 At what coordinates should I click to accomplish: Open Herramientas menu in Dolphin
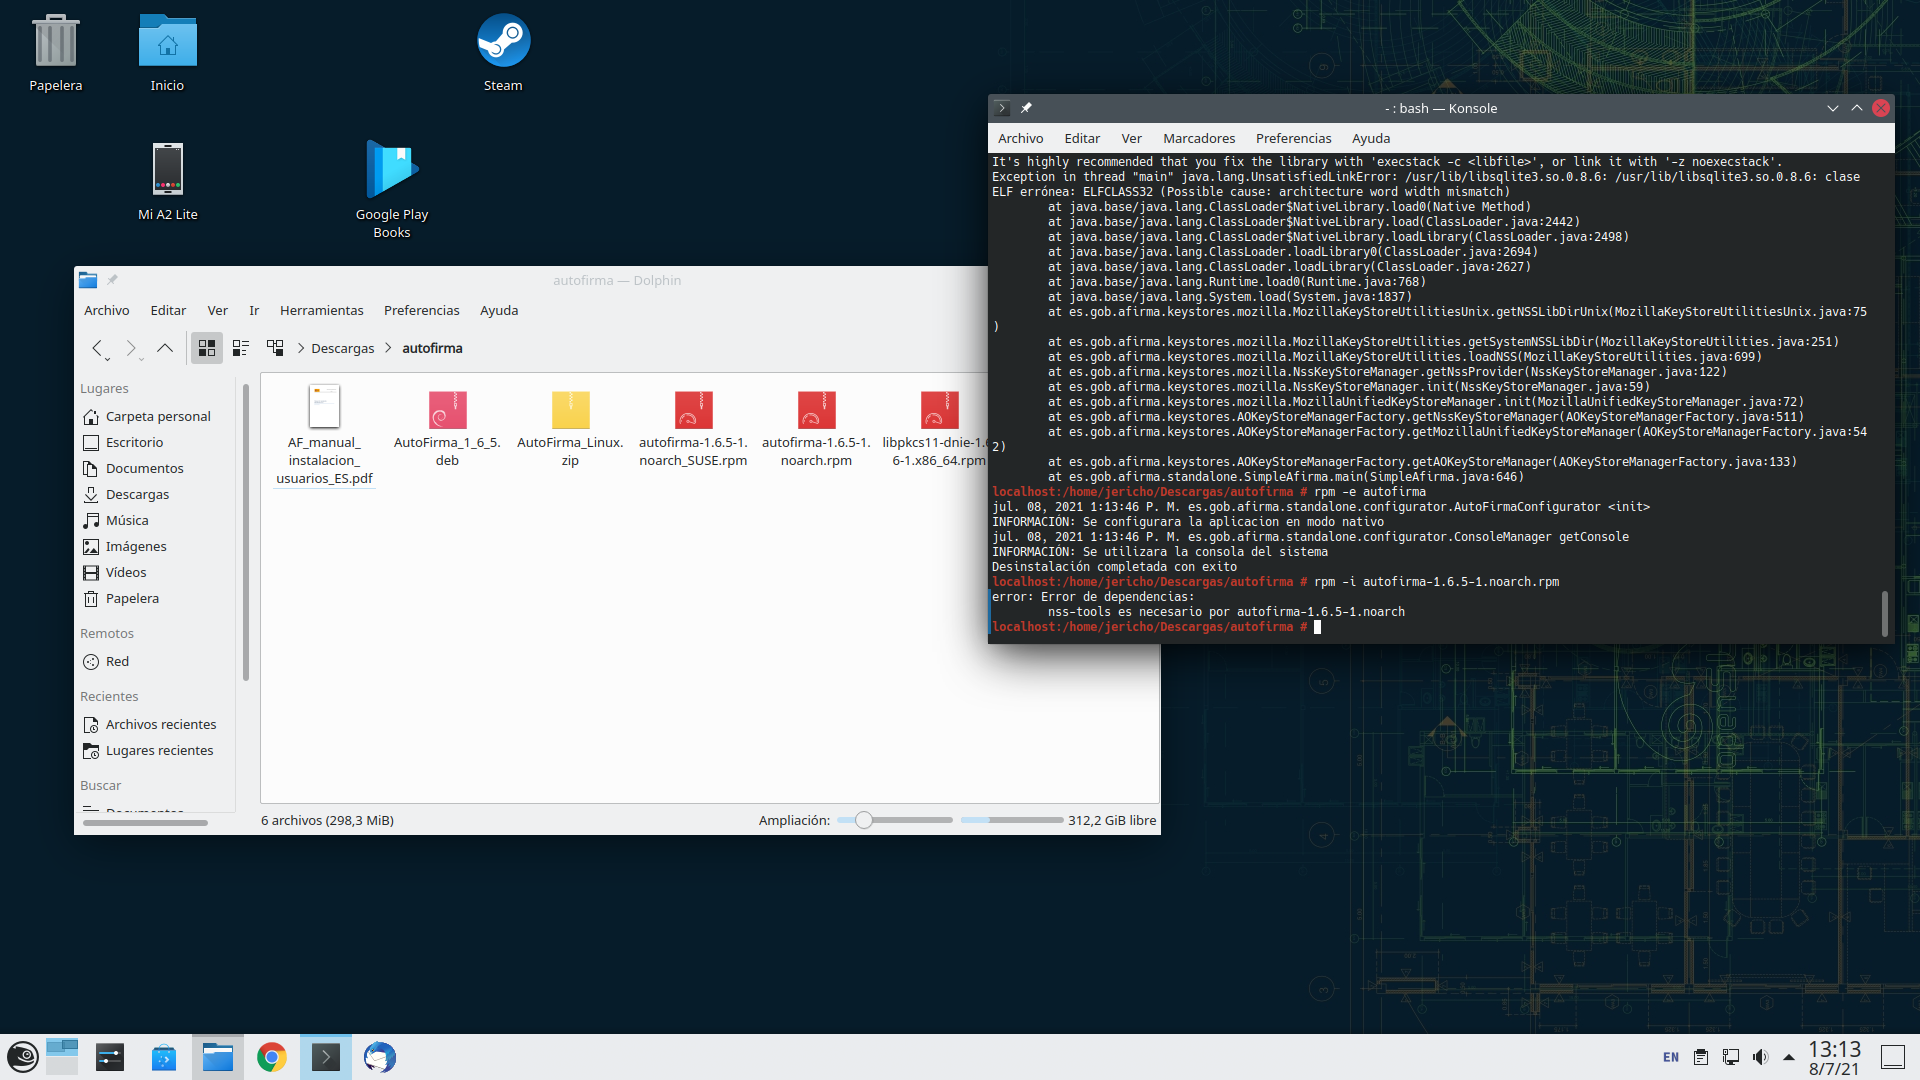321,310
